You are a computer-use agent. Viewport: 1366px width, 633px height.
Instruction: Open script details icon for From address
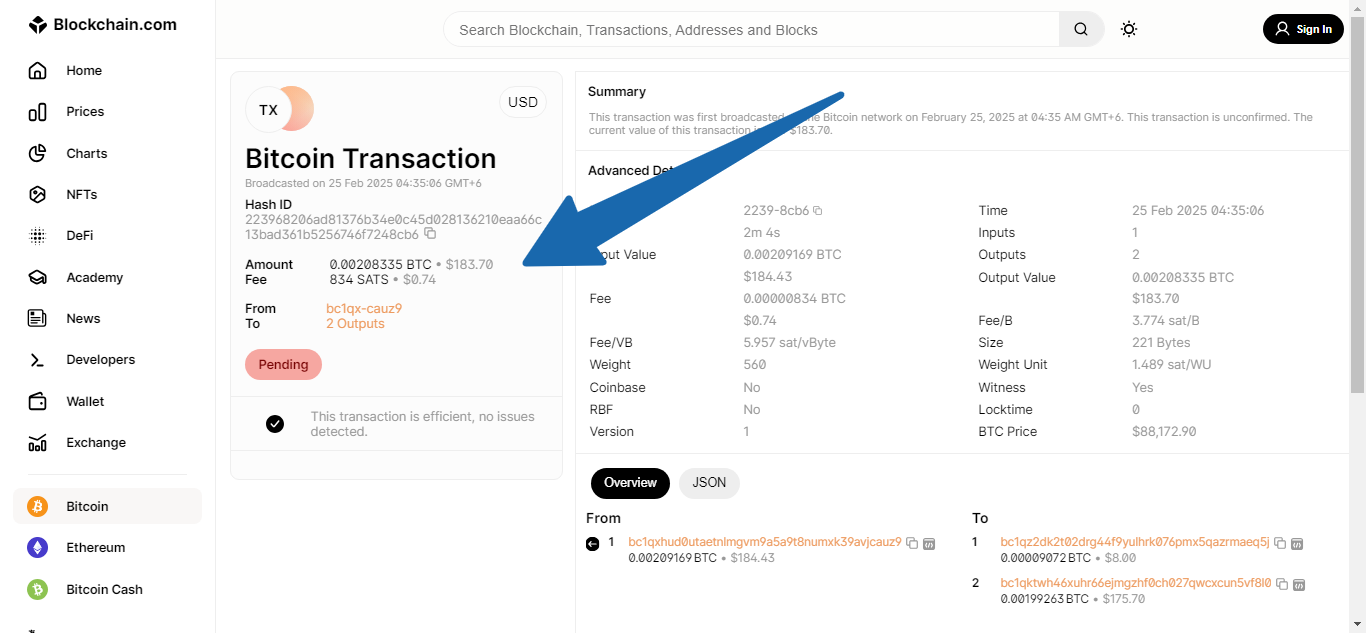pyautogui.click(x=929, y=543)
